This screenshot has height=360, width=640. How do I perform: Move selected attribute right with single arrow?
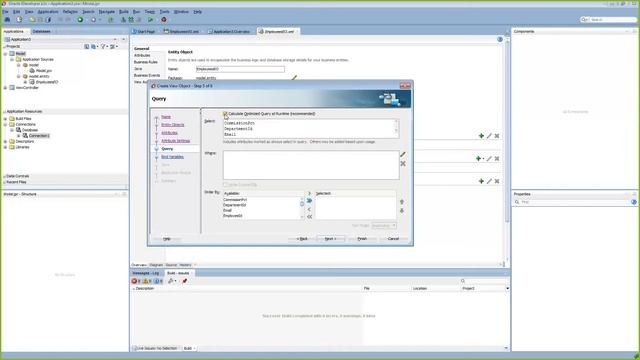click(309, 193)
